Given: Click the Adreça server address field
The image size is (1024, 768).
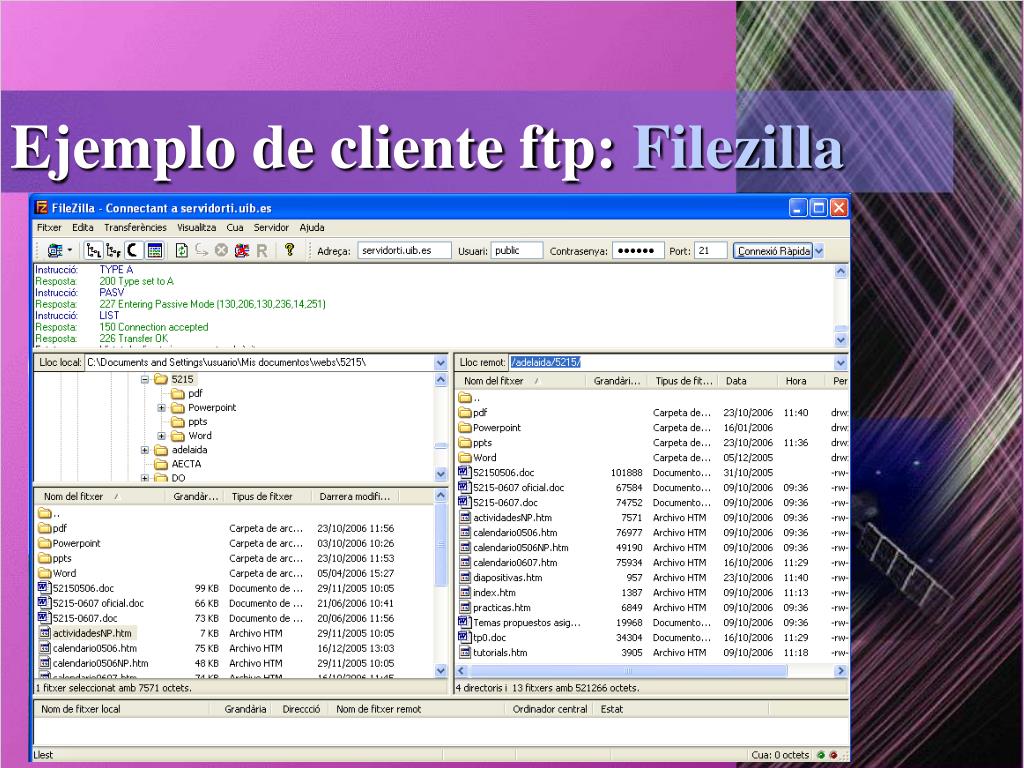Looking at the screenshot, I should 404,251.
